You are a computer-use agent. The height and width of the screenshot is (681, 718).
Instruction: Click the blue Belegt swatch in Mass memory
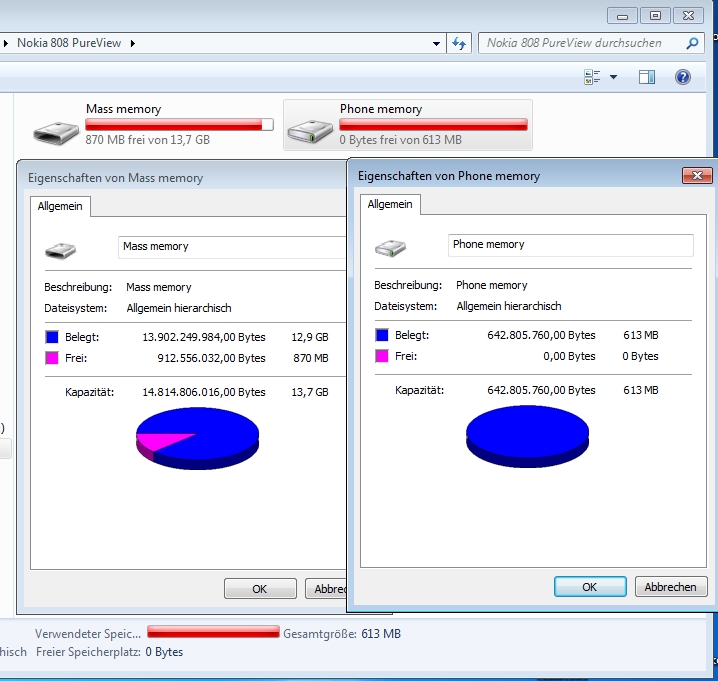(x=52, y=337)
